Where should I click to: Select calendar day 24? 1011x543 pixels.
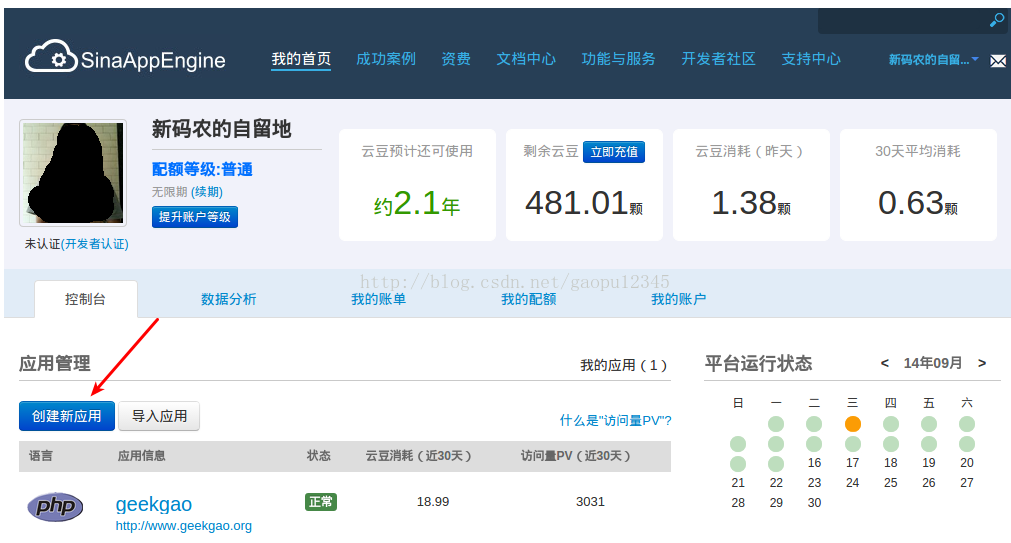click(852, 483)
